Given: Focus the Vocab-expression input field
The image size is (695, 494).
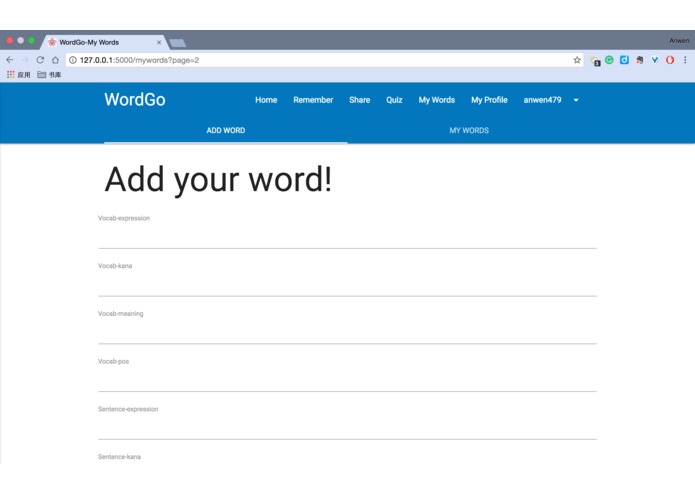Looking at the screenshot, I should tap(347, 237).
